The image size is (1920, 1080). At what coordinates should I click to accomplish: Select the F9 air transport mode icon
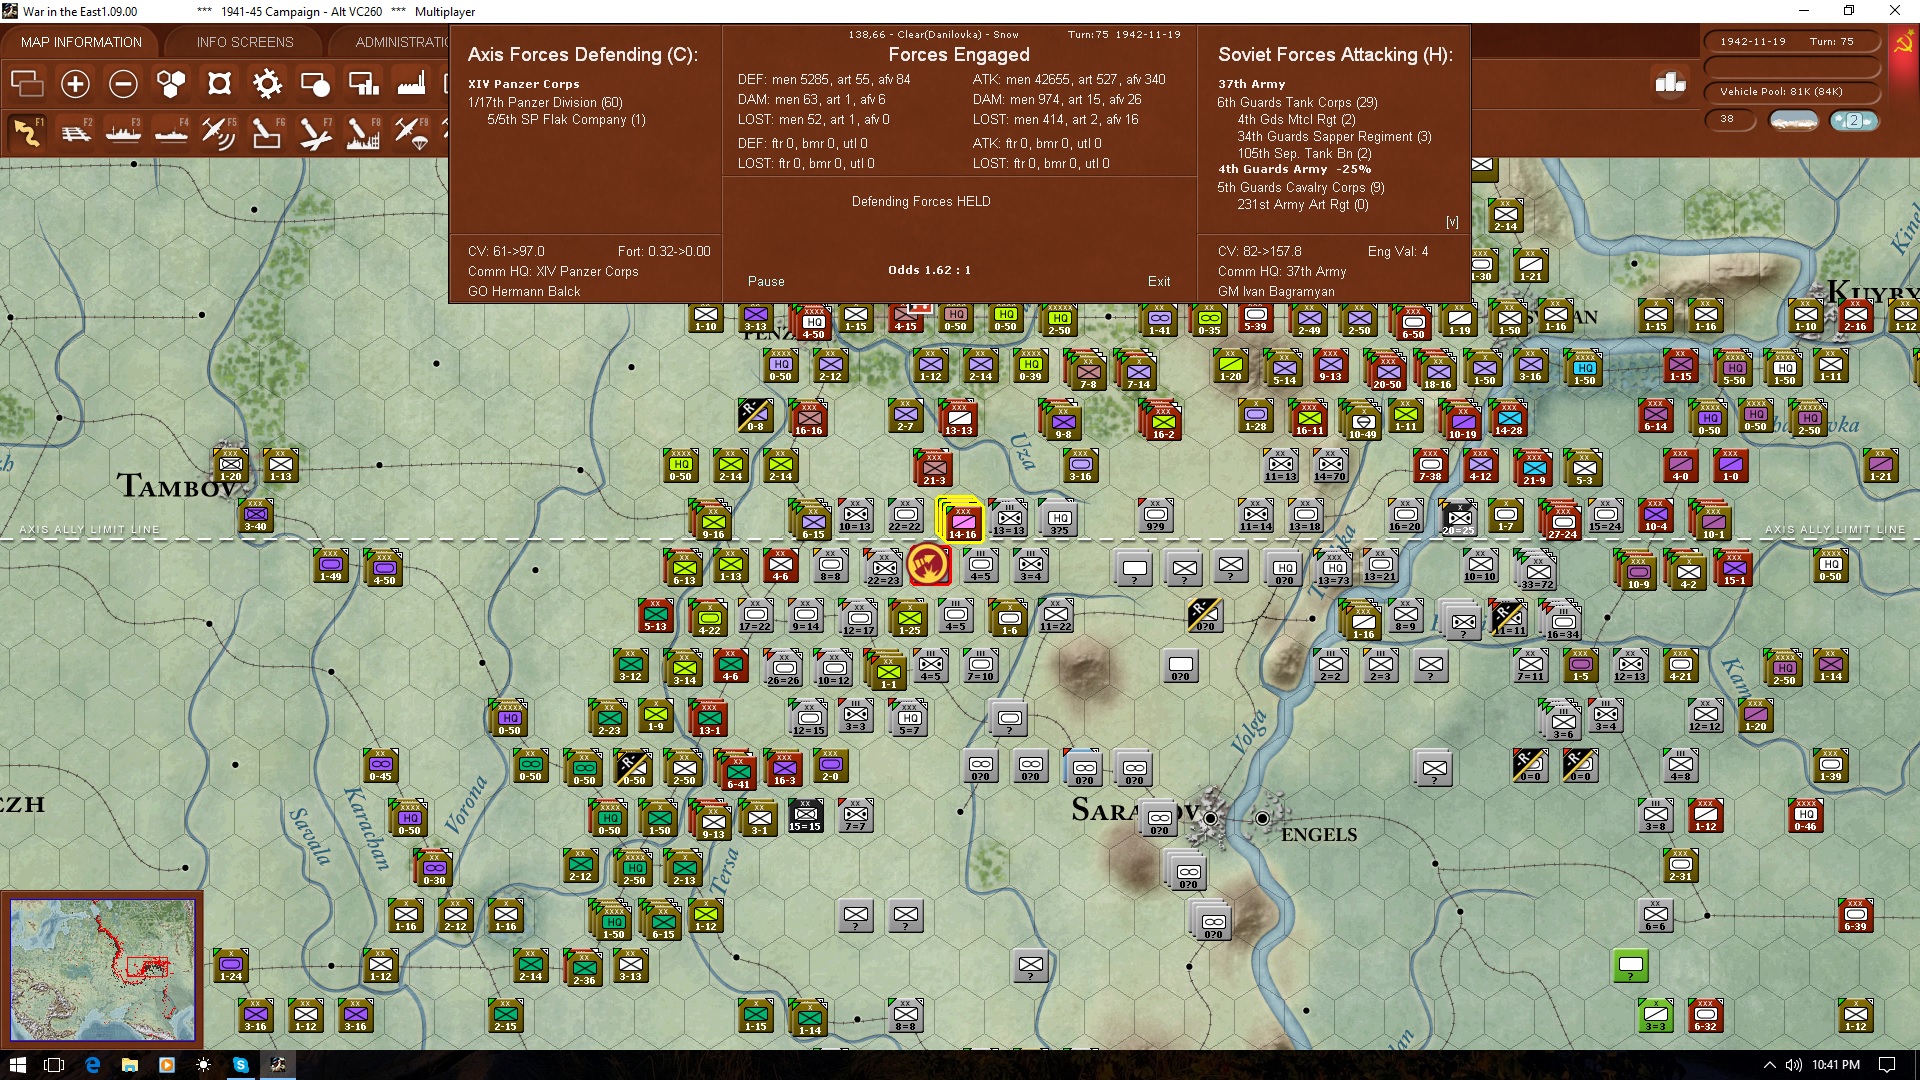click(x=411, y=132)
